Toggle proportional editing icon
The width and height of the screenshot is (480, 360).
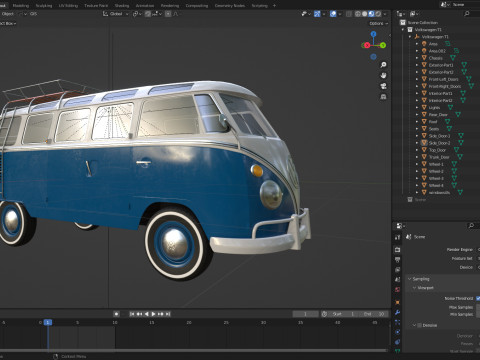pyautogui.click(x=168, y=14)
